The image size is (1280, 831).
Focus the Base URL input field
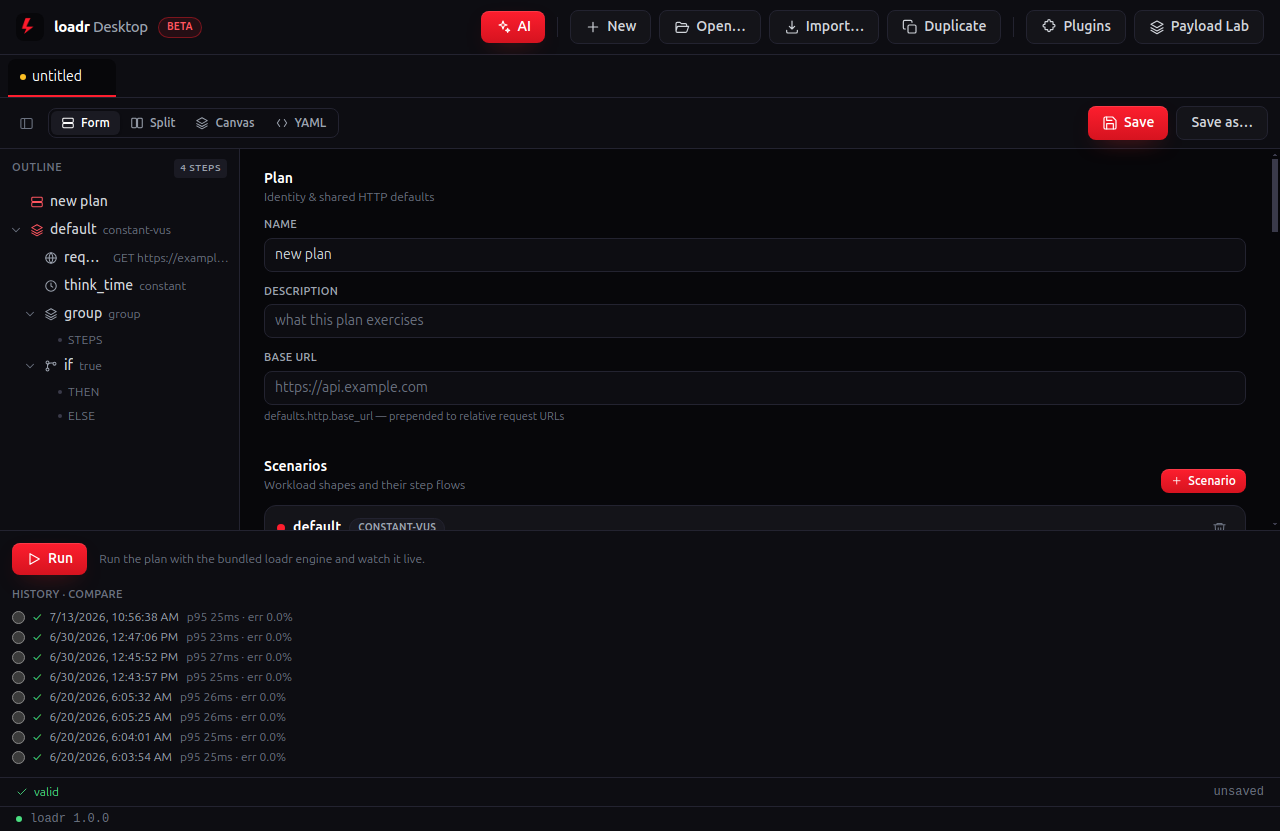pos(755,388)
